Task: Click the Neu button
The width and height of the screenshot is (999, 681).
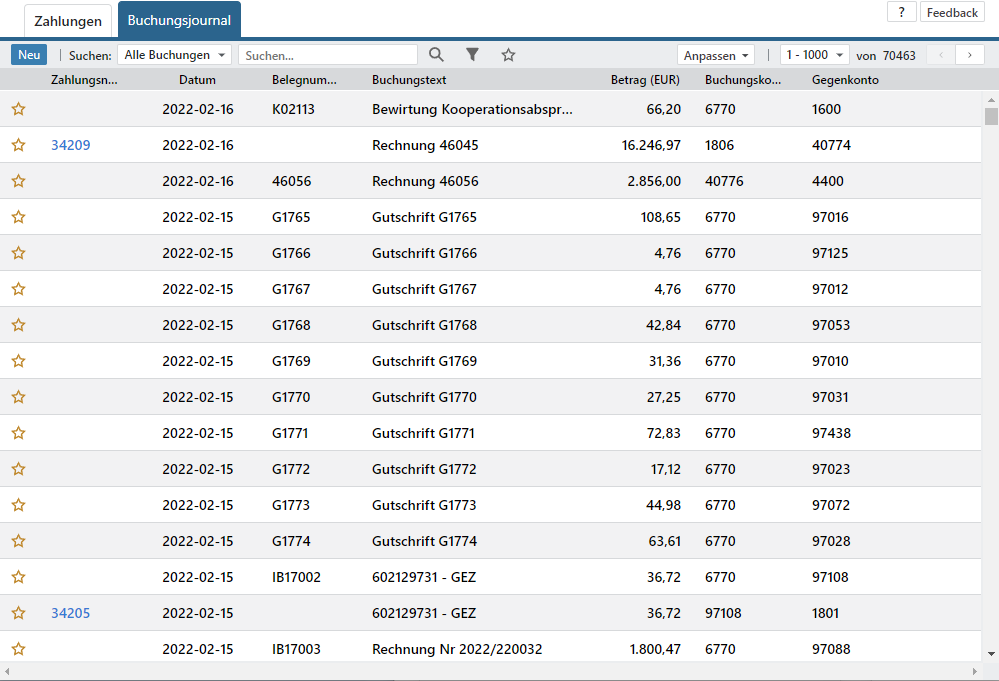Action: [x=29, y=55]
